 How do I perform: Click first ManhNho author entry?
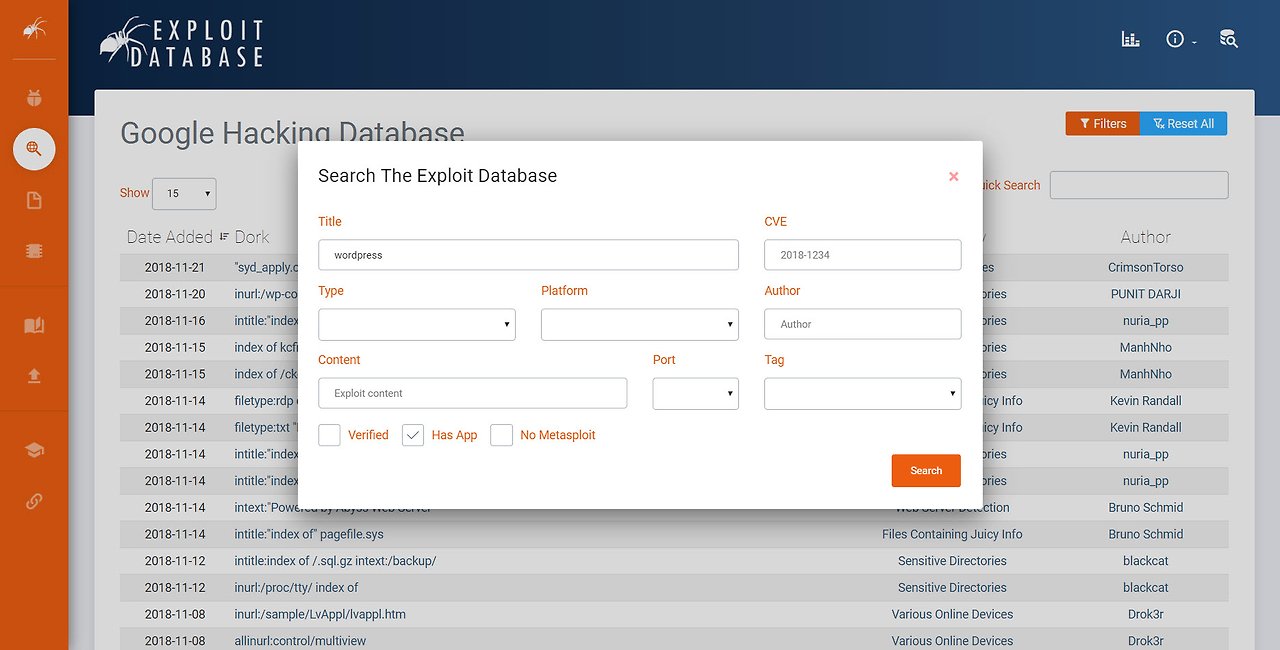pyautogui.click(x=1146, y=347)
